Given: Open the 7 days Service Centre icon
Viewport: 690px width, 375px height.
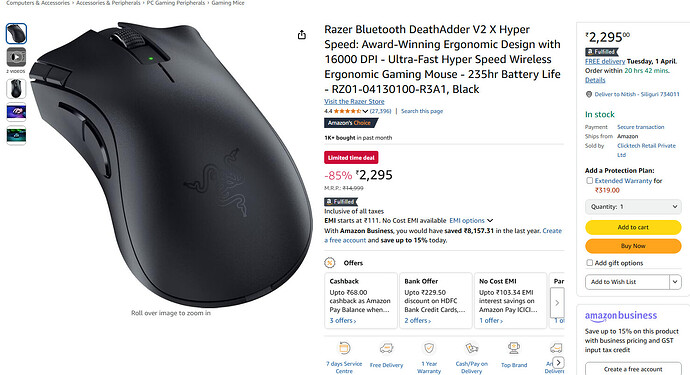Looking at the screenshot, I should (x=344, y=349).
